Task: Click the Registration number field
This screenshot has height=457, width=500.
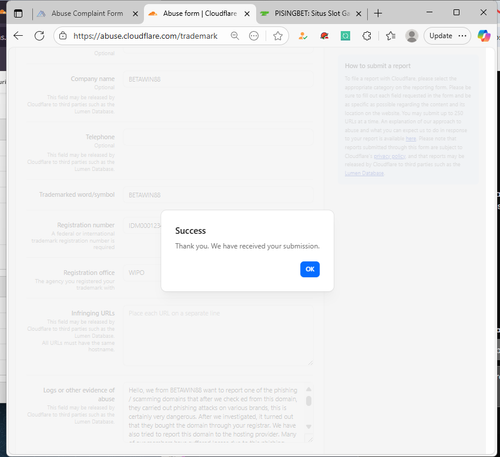Action: [142, 225]
